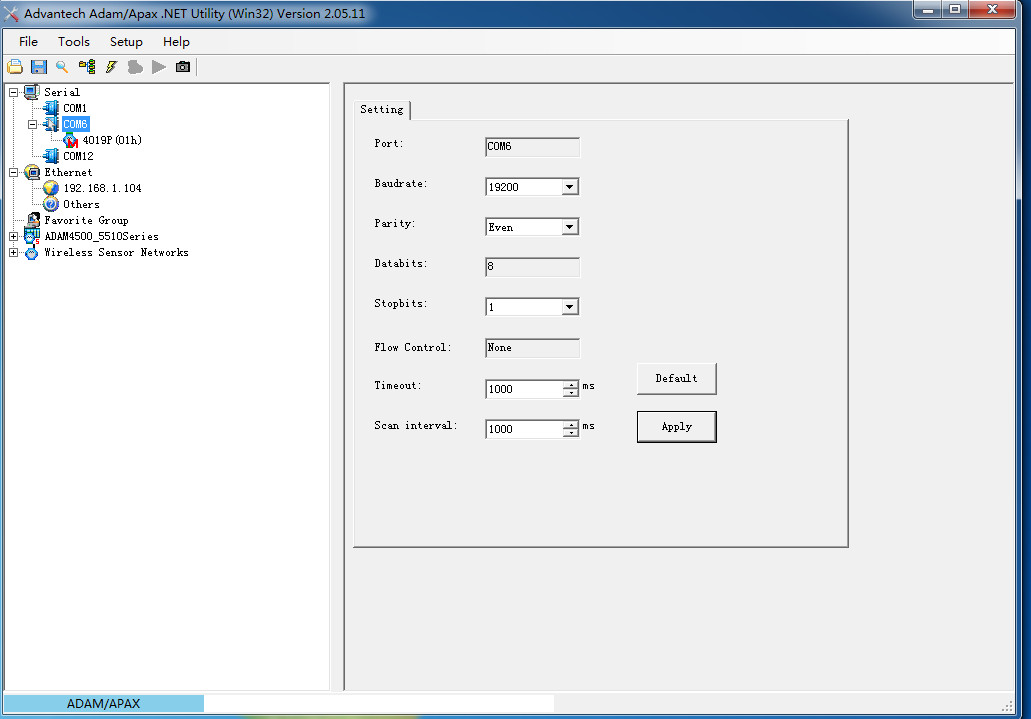Select the COM12 tree entry
This screenshot has width=1031, height=719.
pyautogui.click(x=78, y=156)
